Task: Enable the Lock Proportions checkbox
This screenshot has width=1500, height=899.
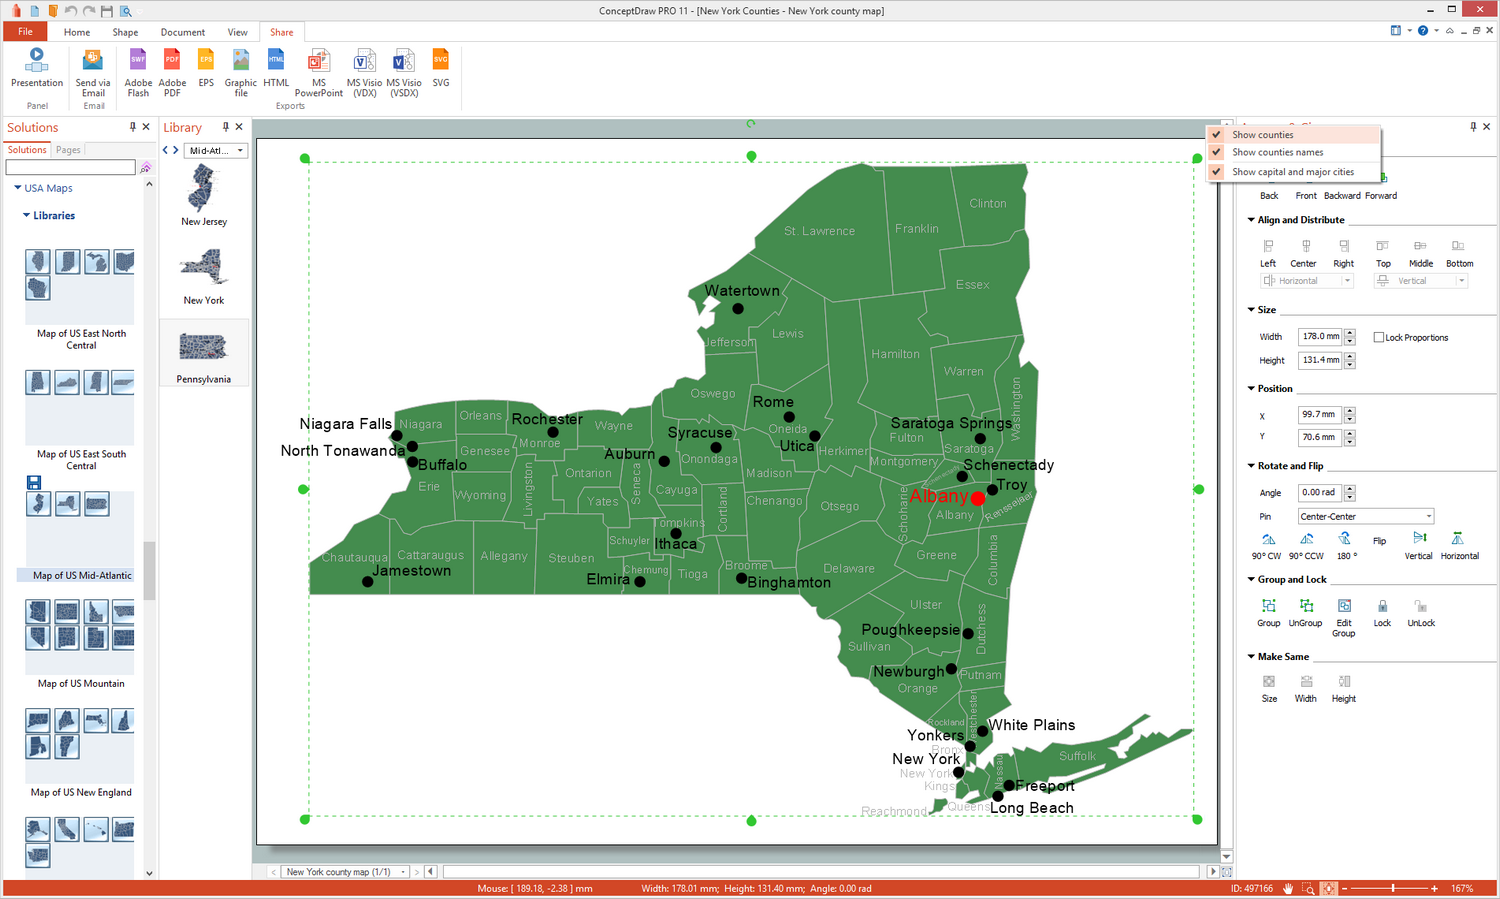Action: point(1379,337)
